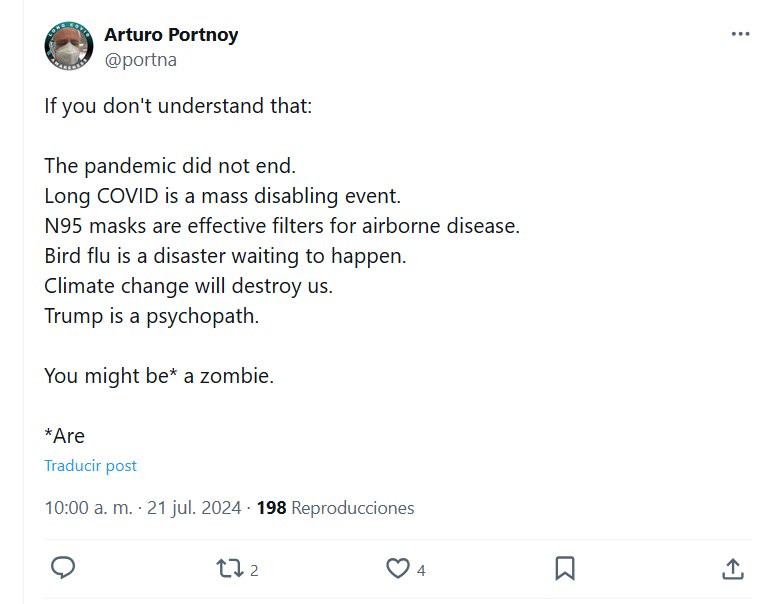
Task: Open the Arturo Portnoy display name link
Action: (171, 35)
